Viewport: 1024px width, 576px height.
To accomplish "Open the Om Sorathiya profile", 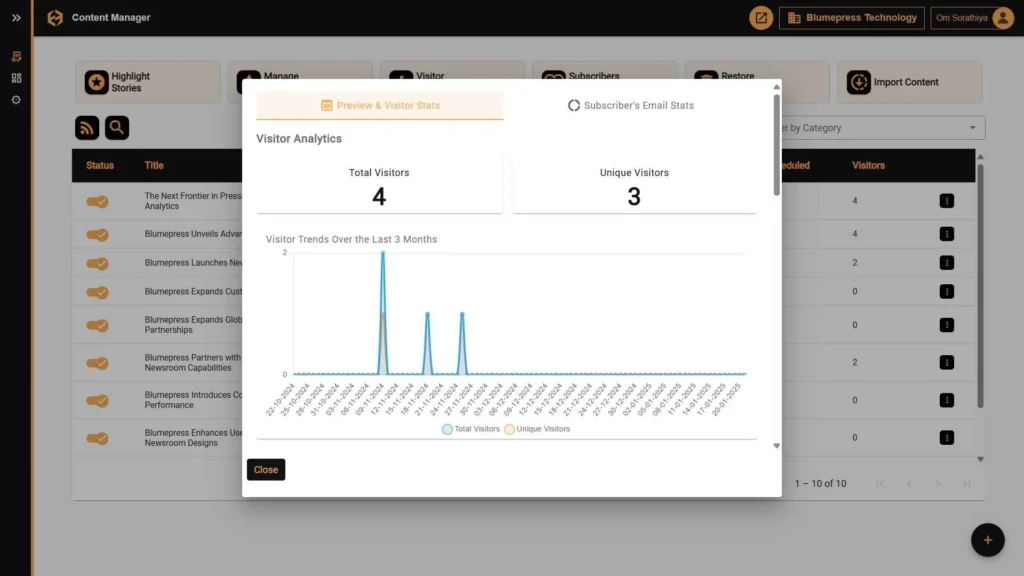I will pyautogui.click(x=967, y=17).
